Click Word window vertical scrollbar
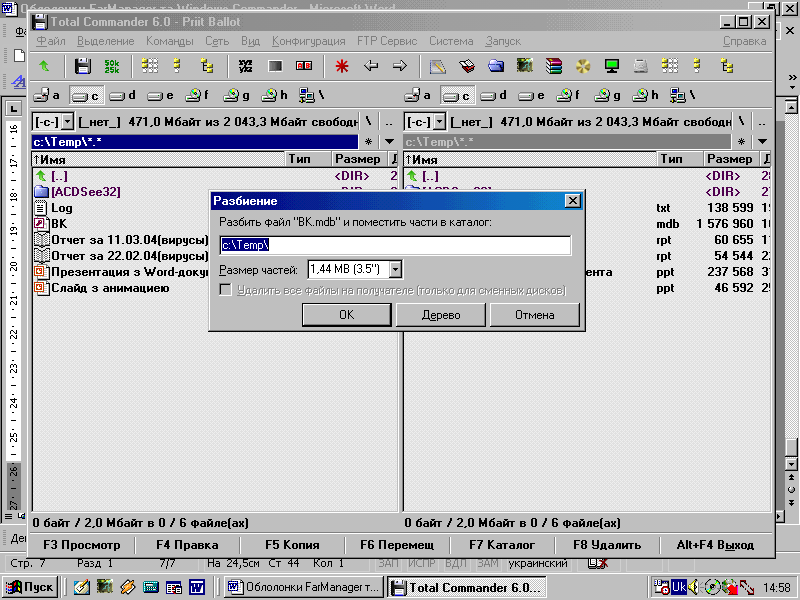This screenshot has width=800, height=600. pyautogui.click(x=791, y=286)
